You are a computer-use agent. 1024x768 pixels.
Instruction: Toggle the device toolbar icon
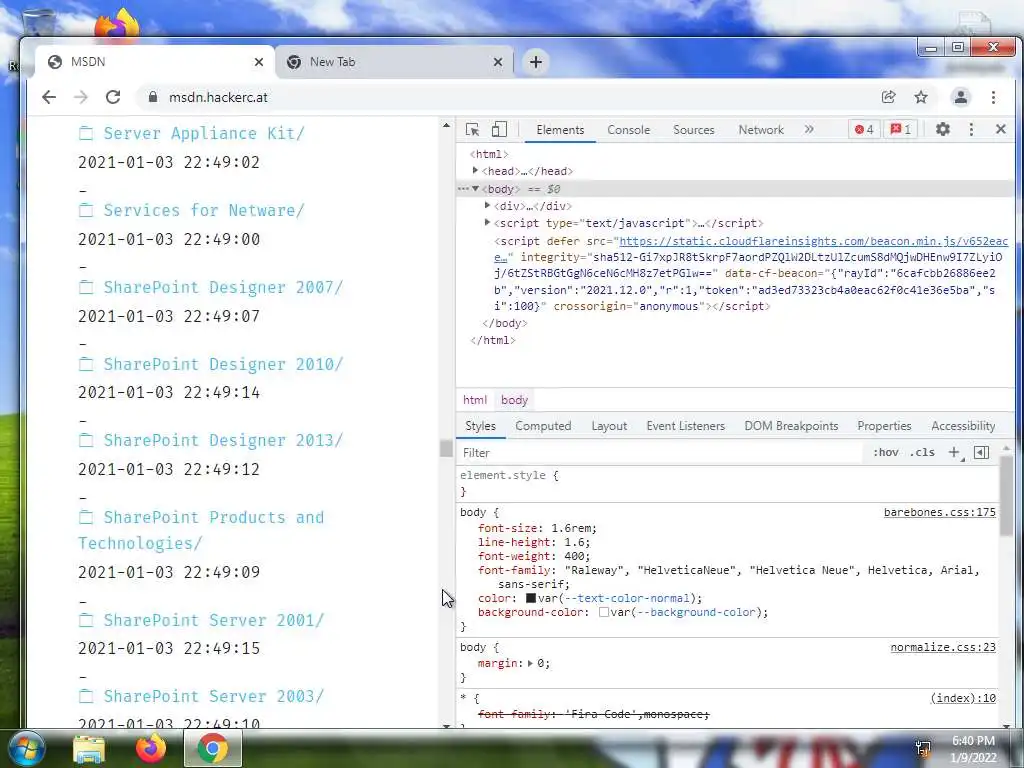coord(499,129)
